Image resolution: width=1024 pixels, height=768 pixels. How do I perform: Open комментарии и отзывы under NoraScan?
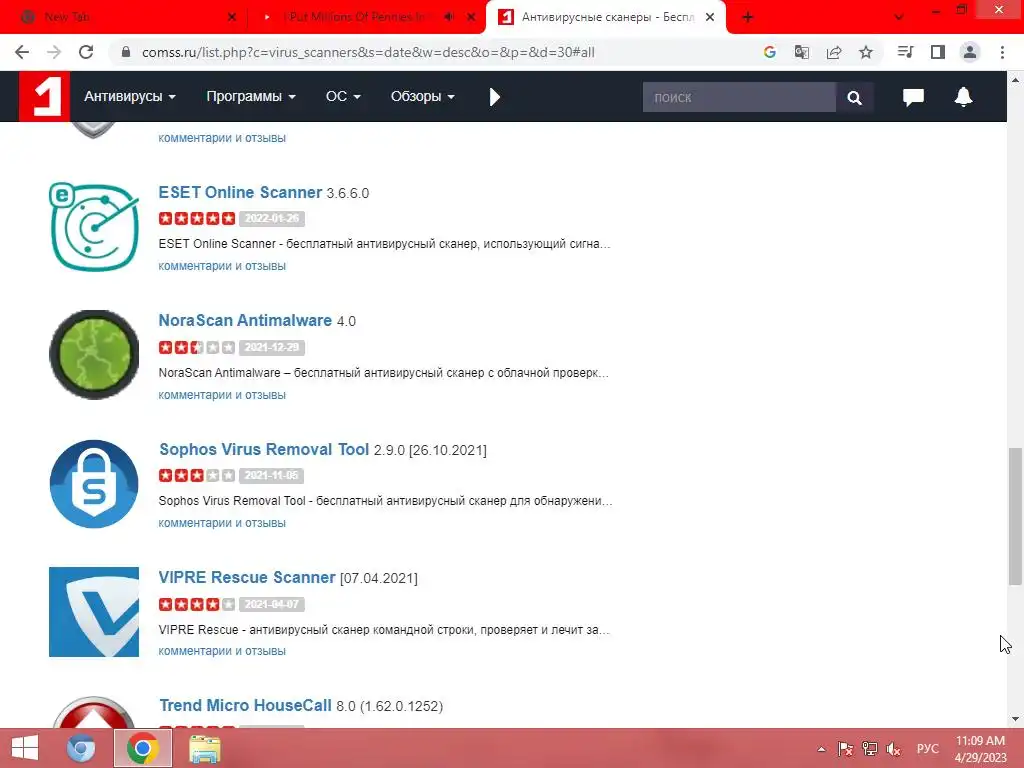pyautogui.click(x=222, y=395)
